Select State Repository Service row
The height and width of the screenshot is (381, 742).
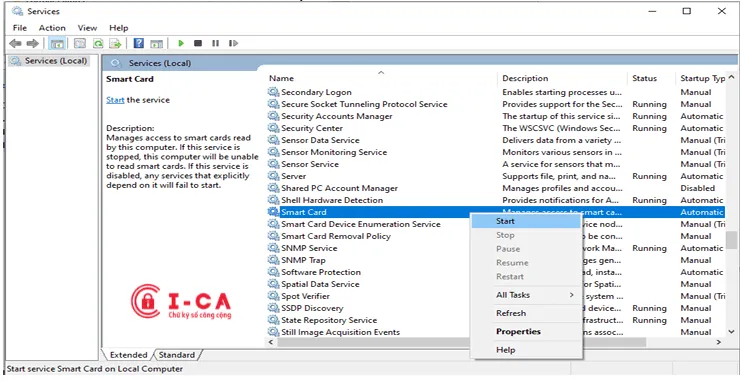pyautogui.click(x=496, y=320)
